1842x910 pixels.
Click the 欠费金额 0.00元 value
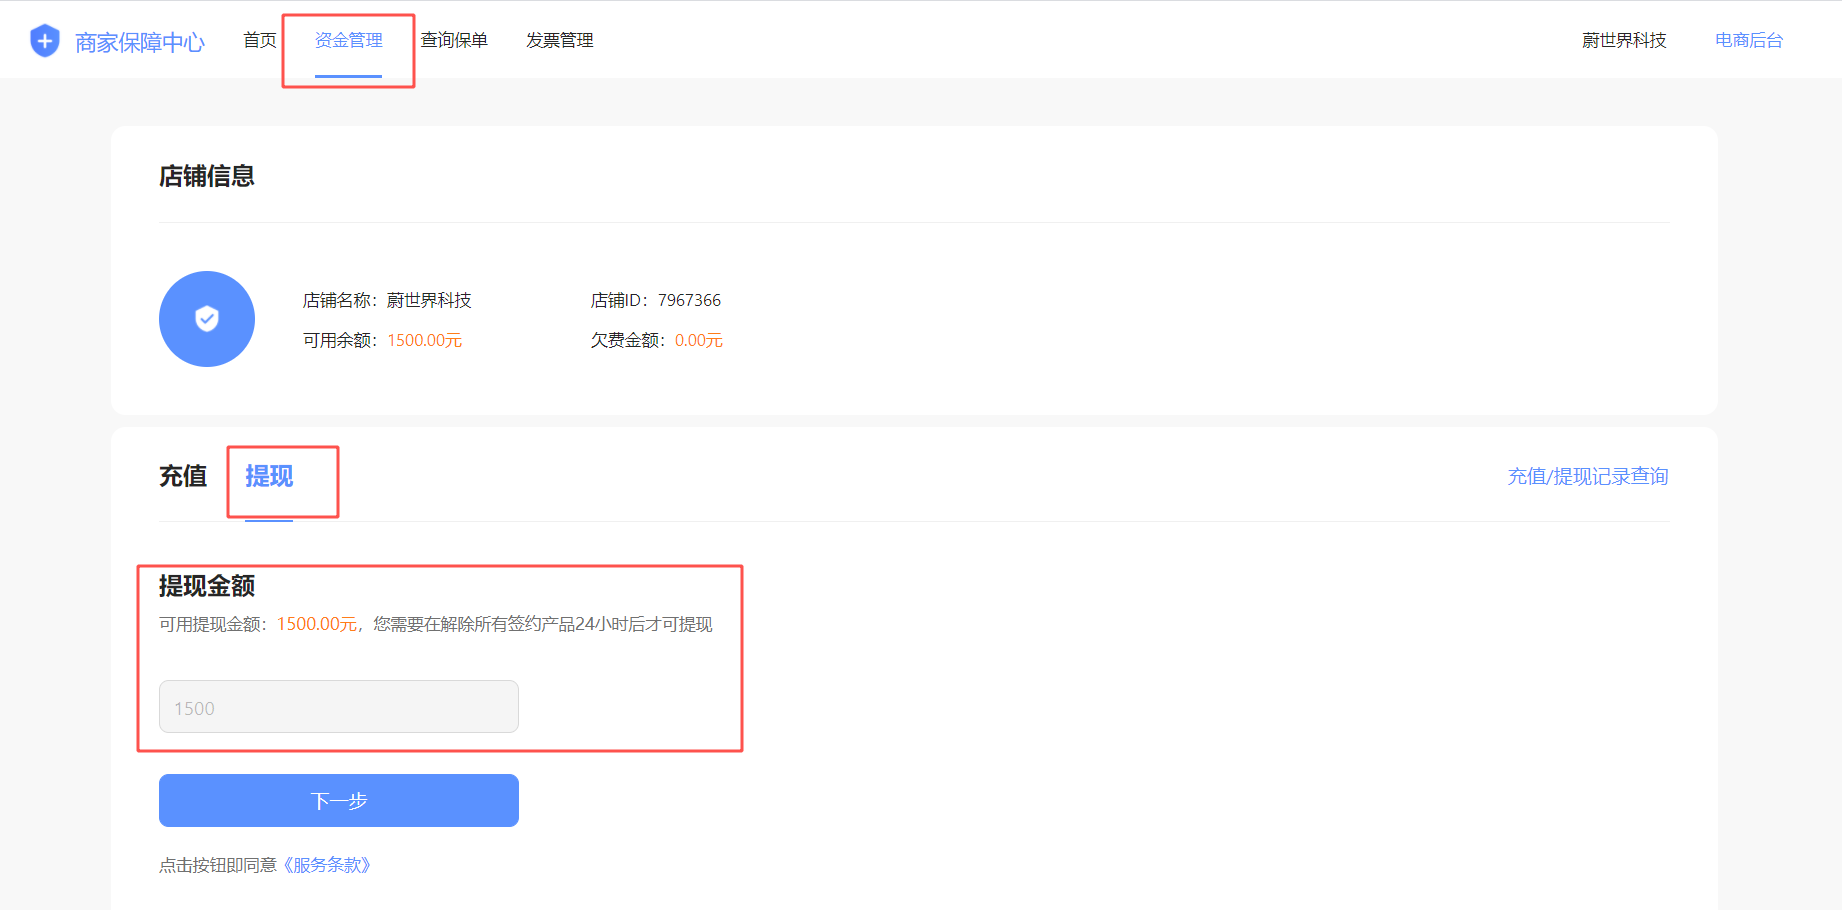pos(699,340)
